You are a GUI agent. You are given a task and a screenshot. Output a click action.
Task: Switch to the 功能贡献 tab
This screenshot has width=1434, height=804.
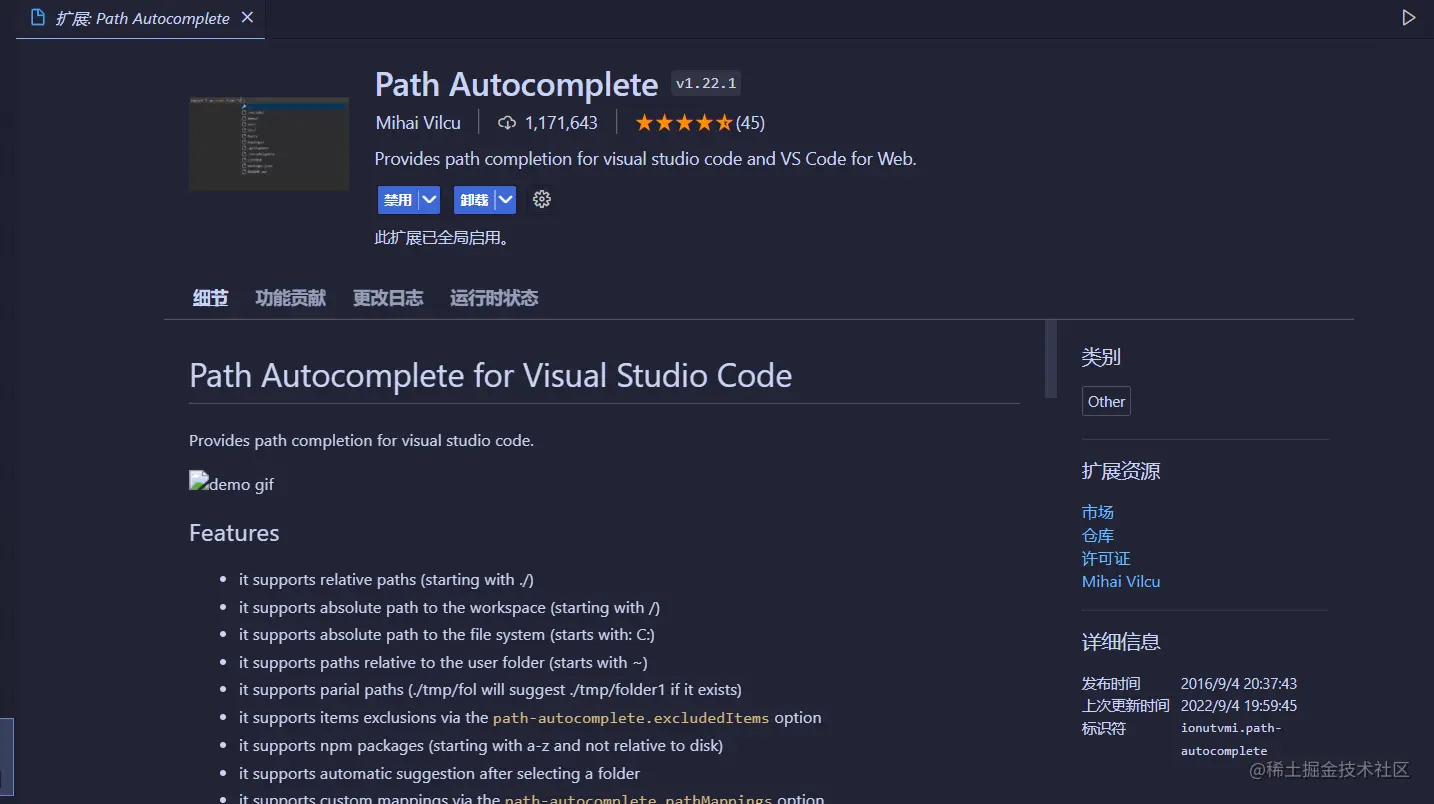pyautogui.click(x=290, y=298)
